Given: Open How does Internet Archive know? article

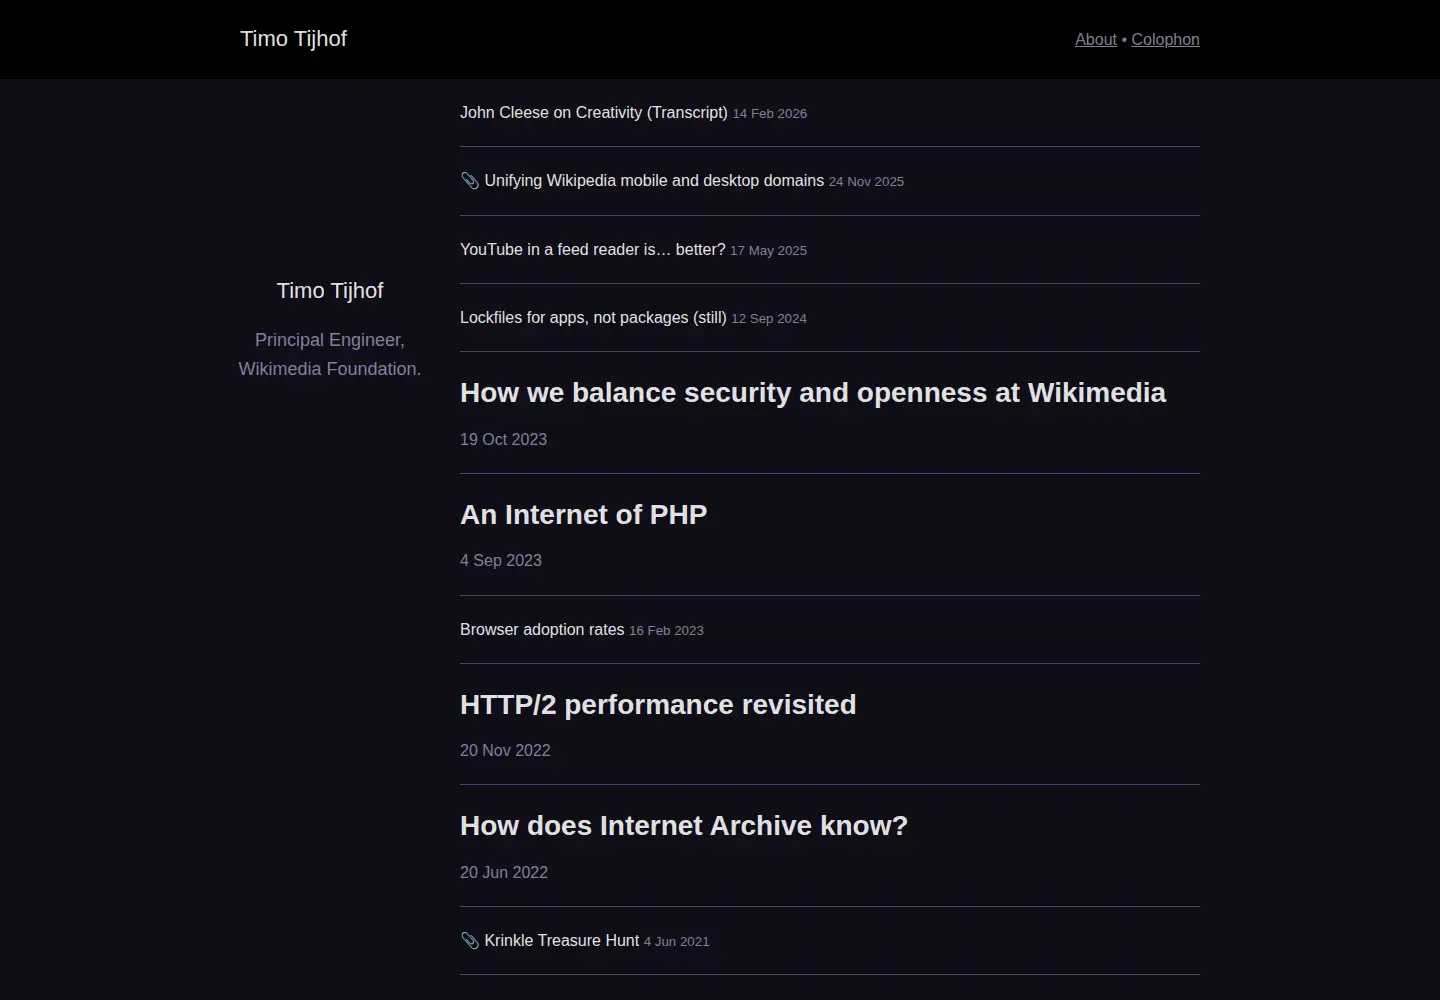Looking at the screenshot, I should tap(684, 825).
